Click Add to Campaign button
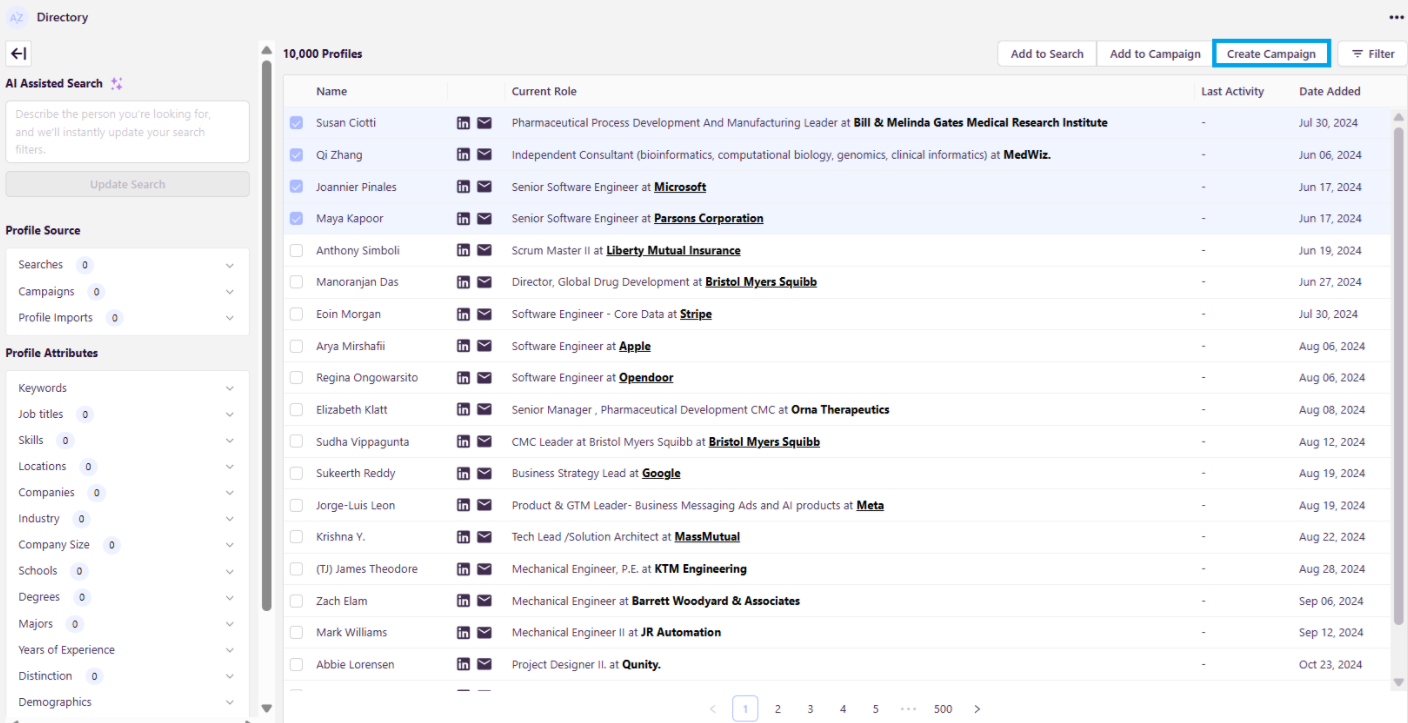 (1155, 54)
